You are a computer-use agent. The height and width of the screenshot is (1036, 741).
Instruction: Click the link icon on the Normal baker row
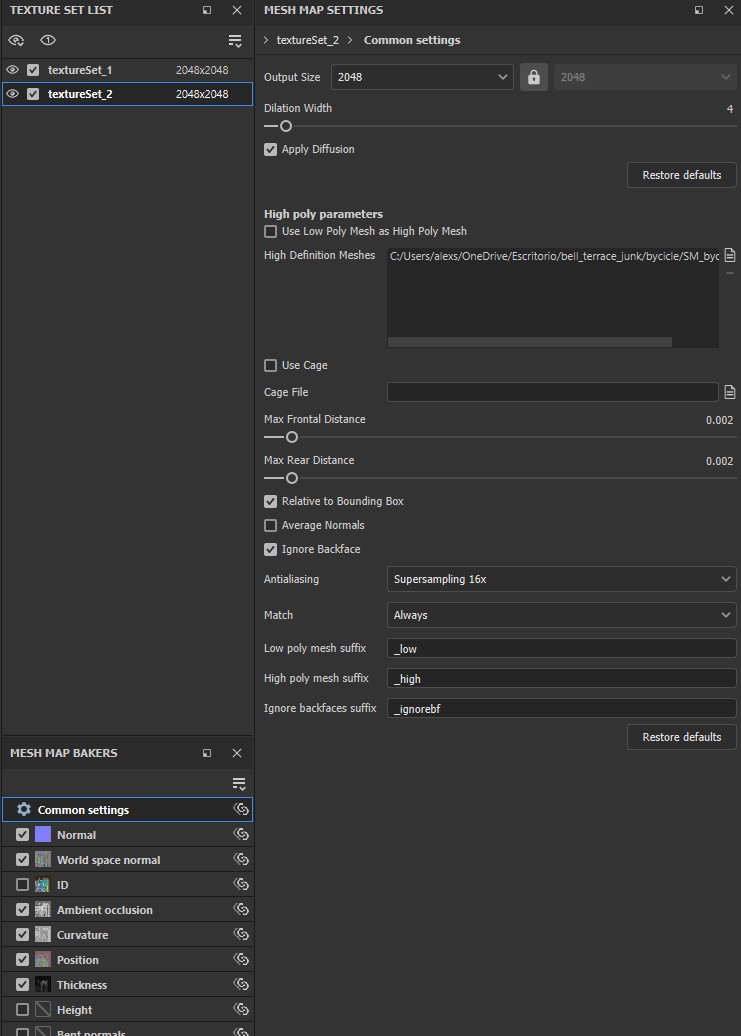pos(241,834)
